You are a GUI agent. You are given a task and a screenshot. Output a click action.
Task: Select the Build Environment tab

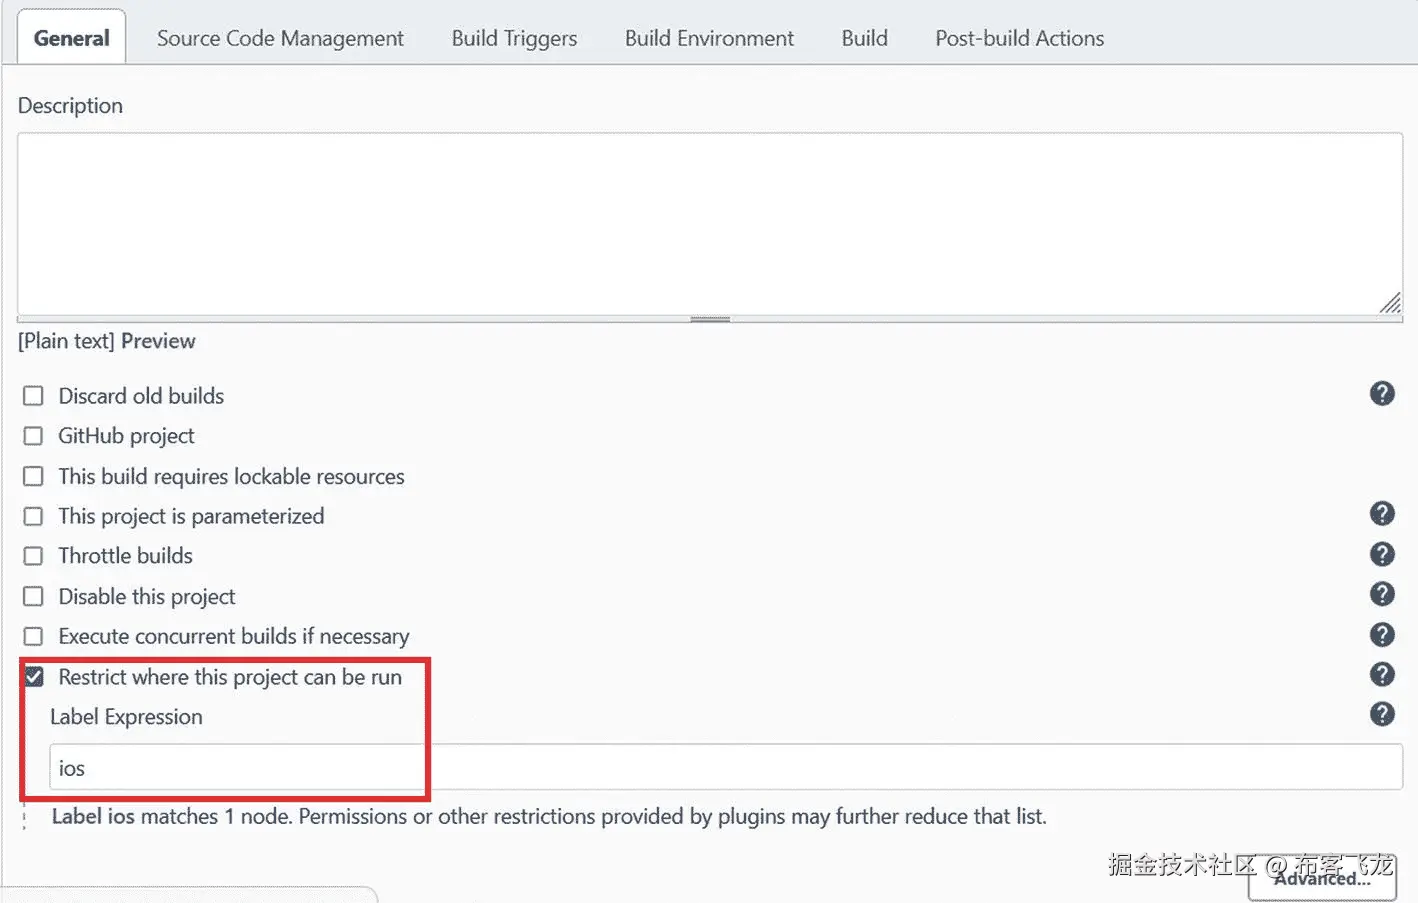(x=709, y=38)
